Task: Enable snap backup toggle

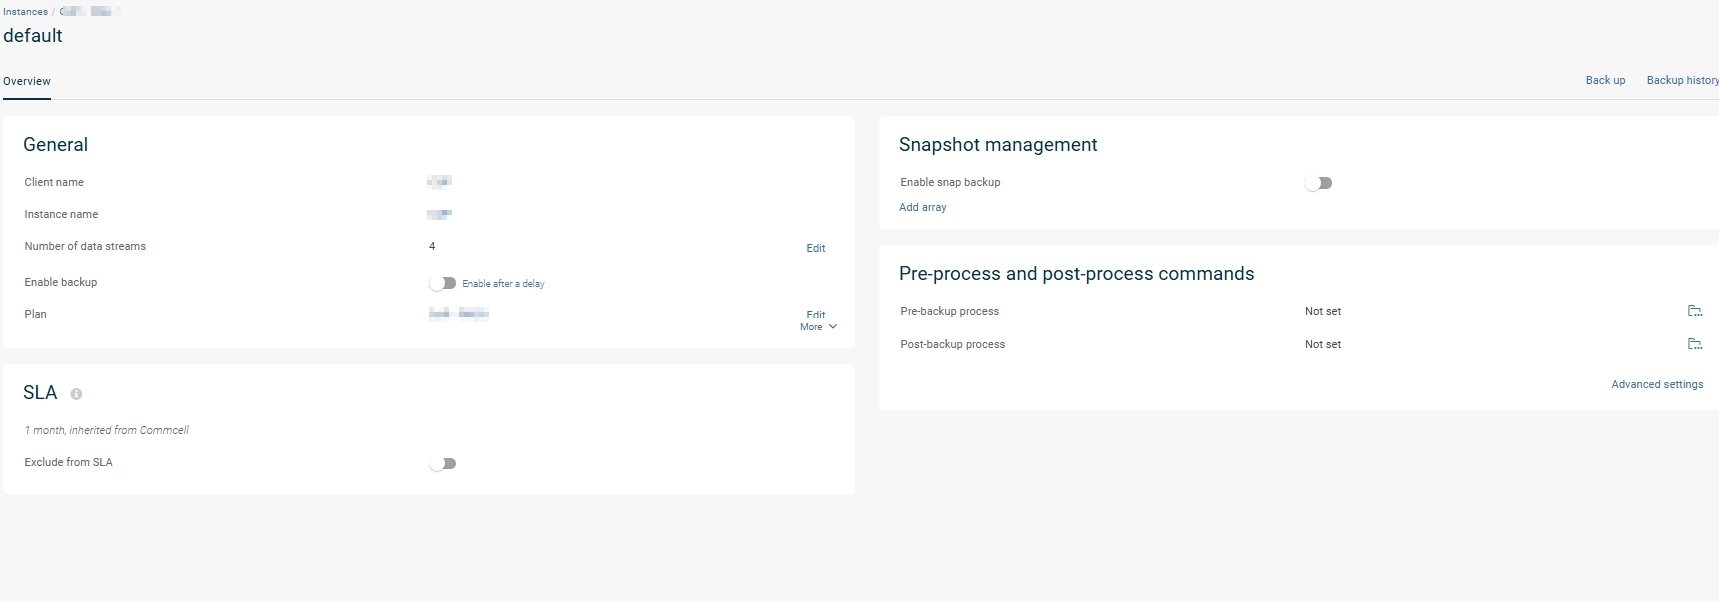Action: pos(1318,183)
